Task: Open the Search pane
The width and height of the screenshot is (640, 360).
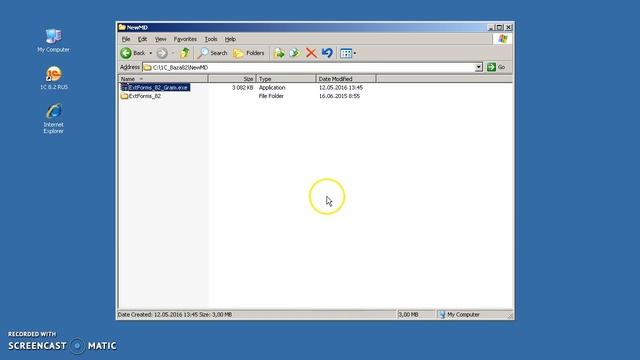Action: pyautogui.click(x=212, y=53)
